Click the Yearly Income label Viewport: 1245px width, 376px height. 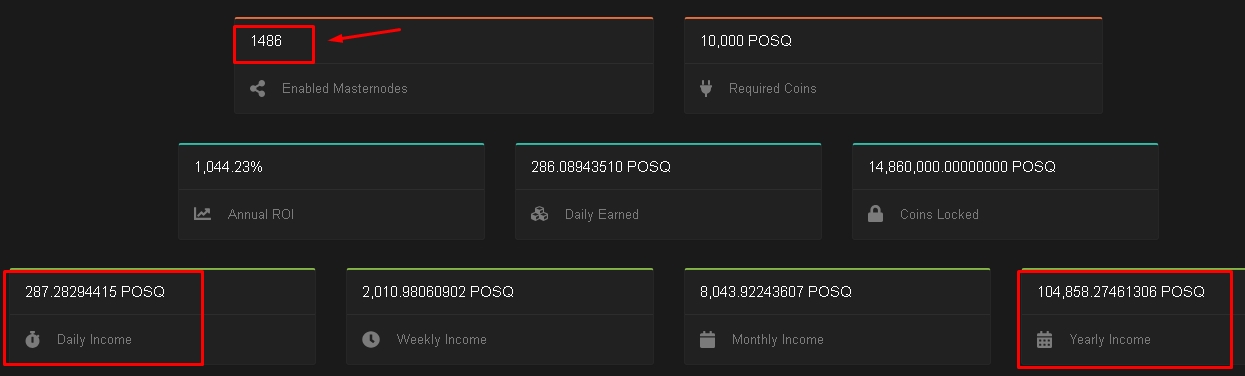[1110, 340]
